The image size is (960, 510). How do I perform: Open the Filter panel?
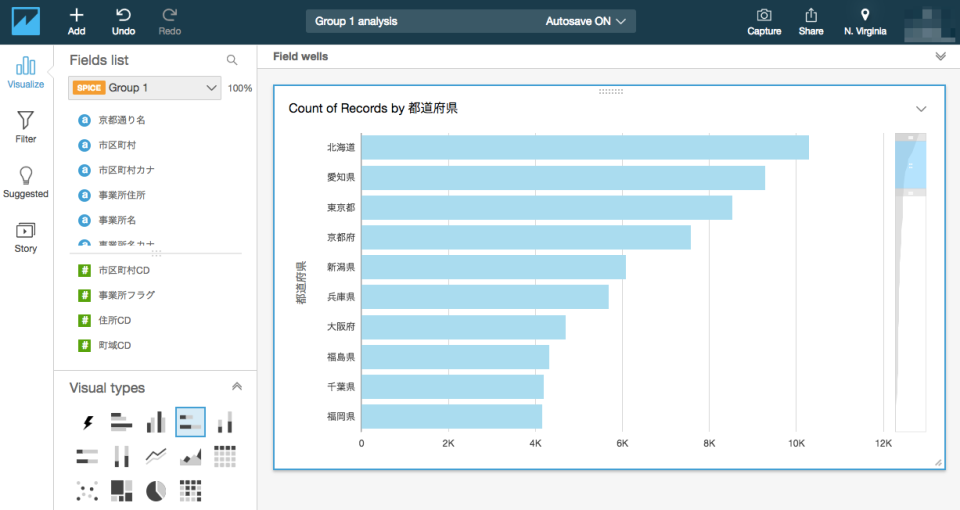click(26, 127)
